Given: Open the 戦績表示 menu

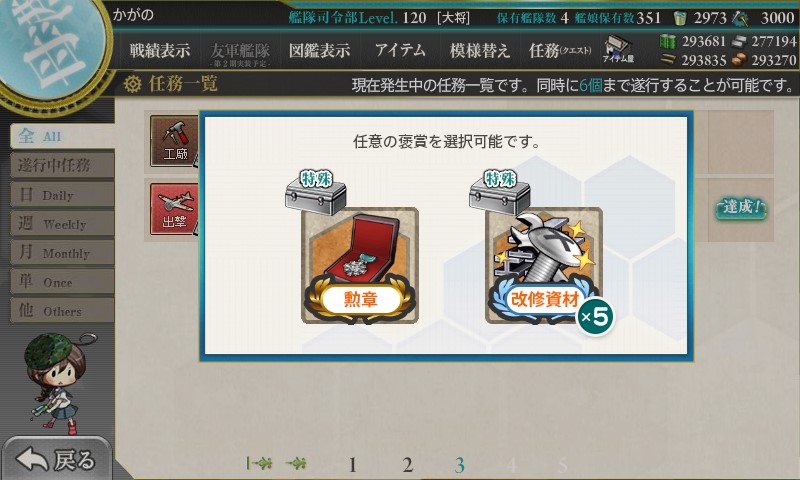Looking at the screenshot, I should 159,50.
